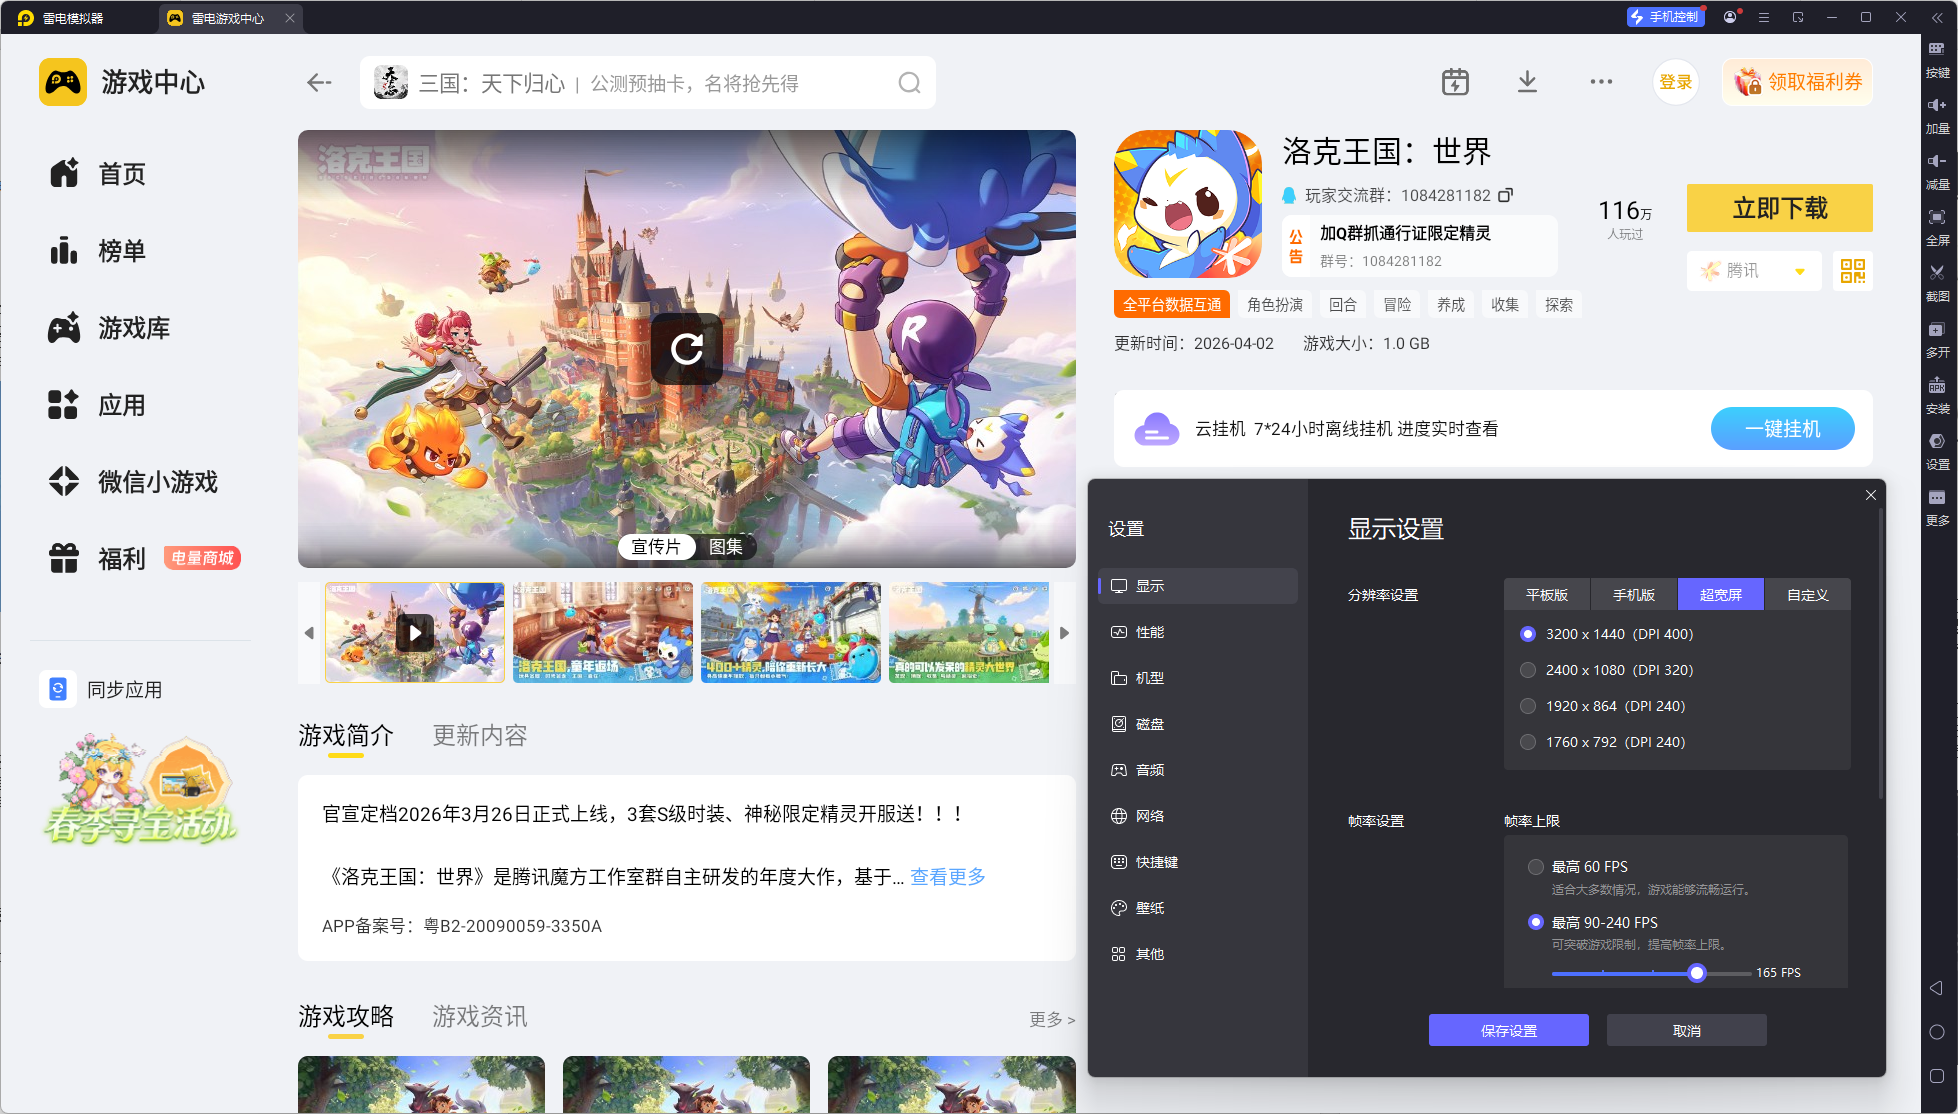This screenshot has width=1958, height=1114.
Task: Click the FPS limit slider handle
Action: (1696, 973)
